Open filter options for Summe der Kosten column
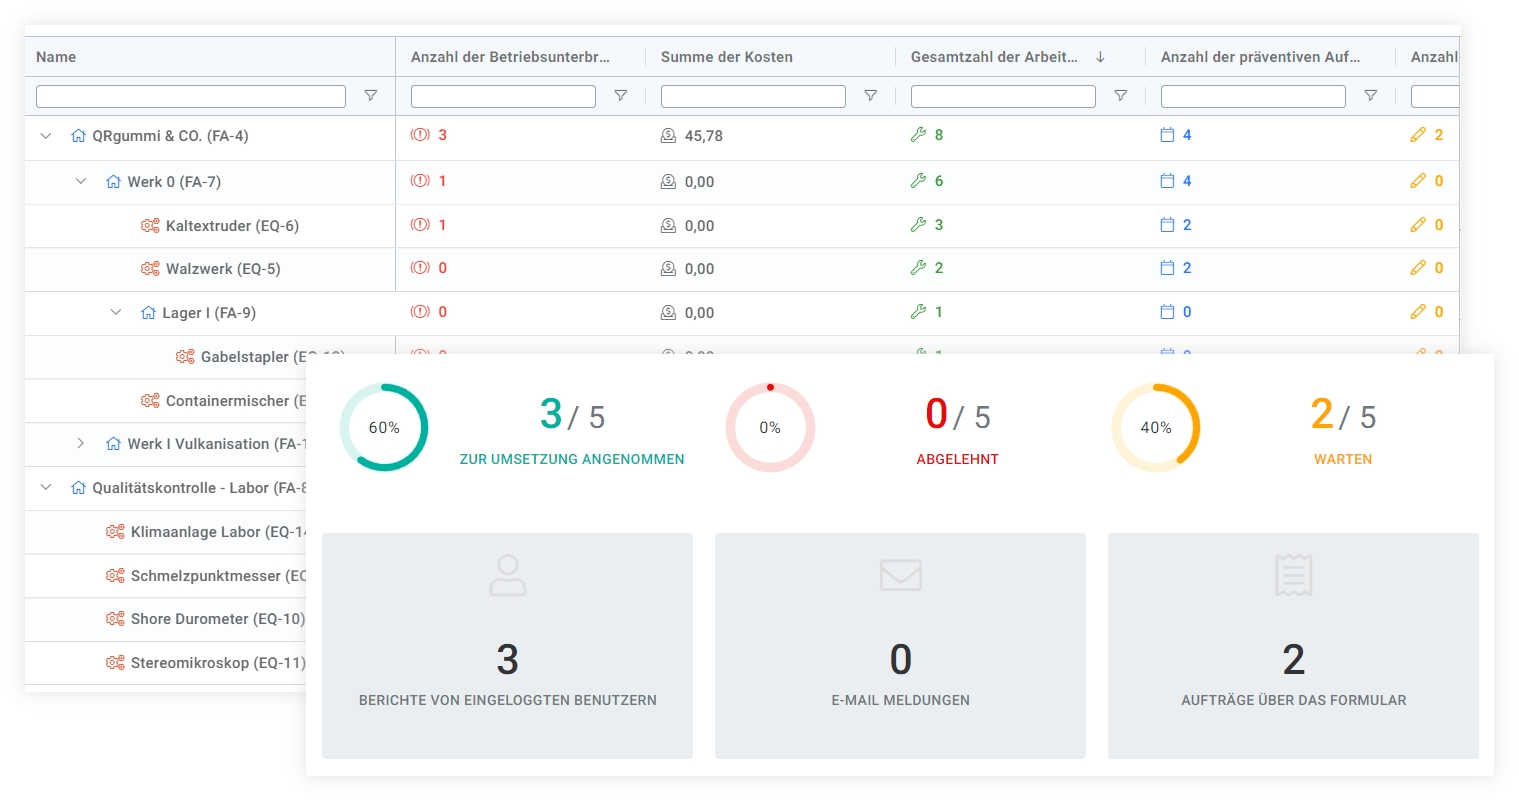 (x=871, y=96)
